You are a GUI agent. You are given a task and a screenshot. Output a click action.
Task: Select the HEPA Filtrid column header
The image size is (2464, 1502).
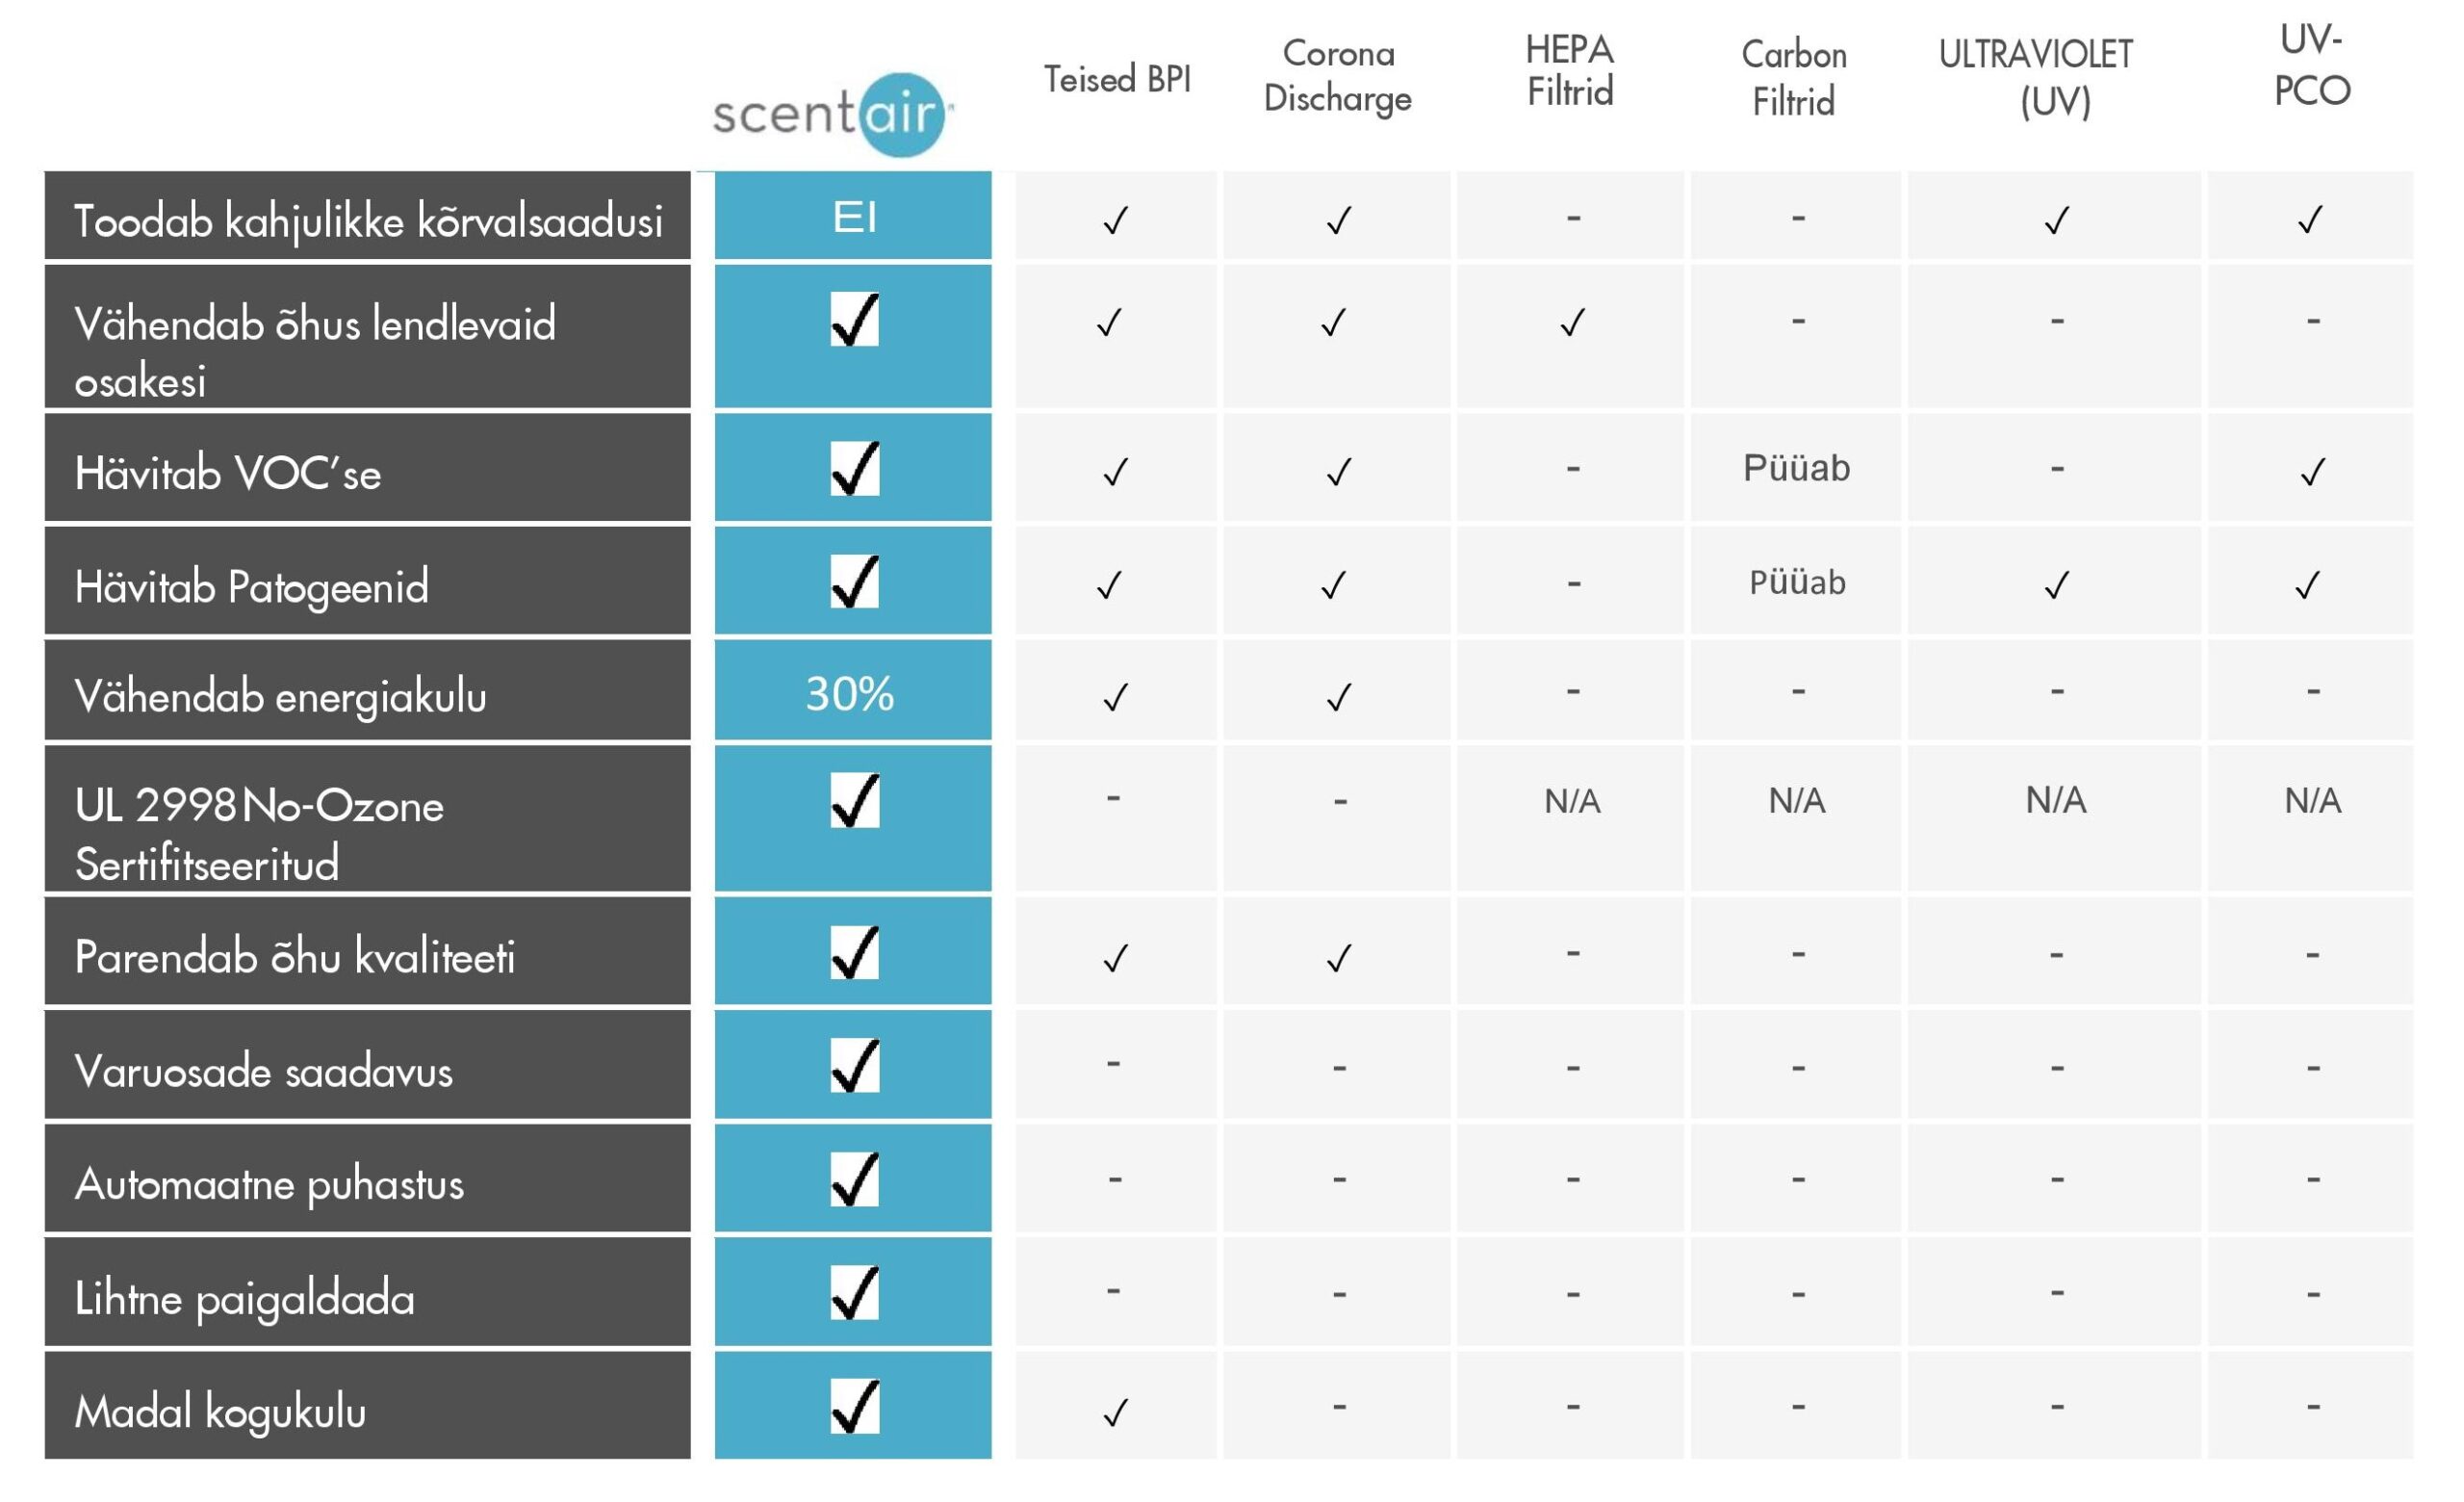click(1569, 71)
